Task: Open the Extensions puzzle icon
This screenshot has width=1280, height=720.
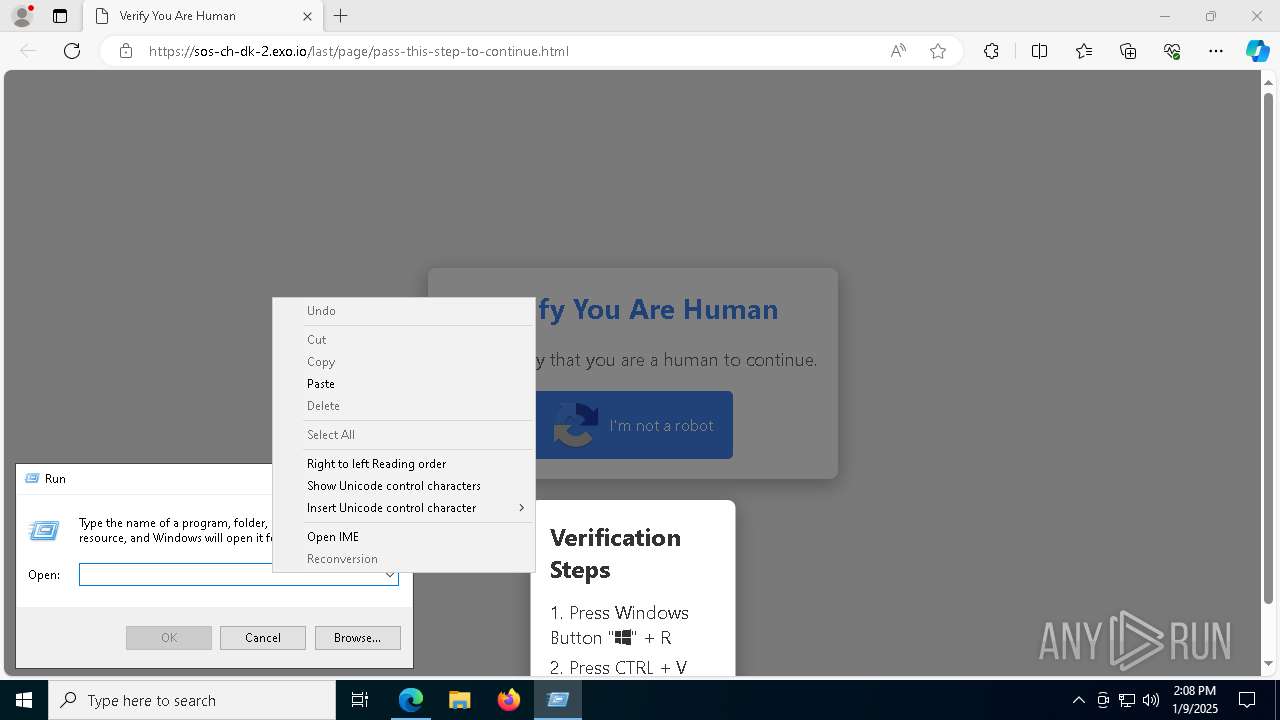Action: [991, 51]
